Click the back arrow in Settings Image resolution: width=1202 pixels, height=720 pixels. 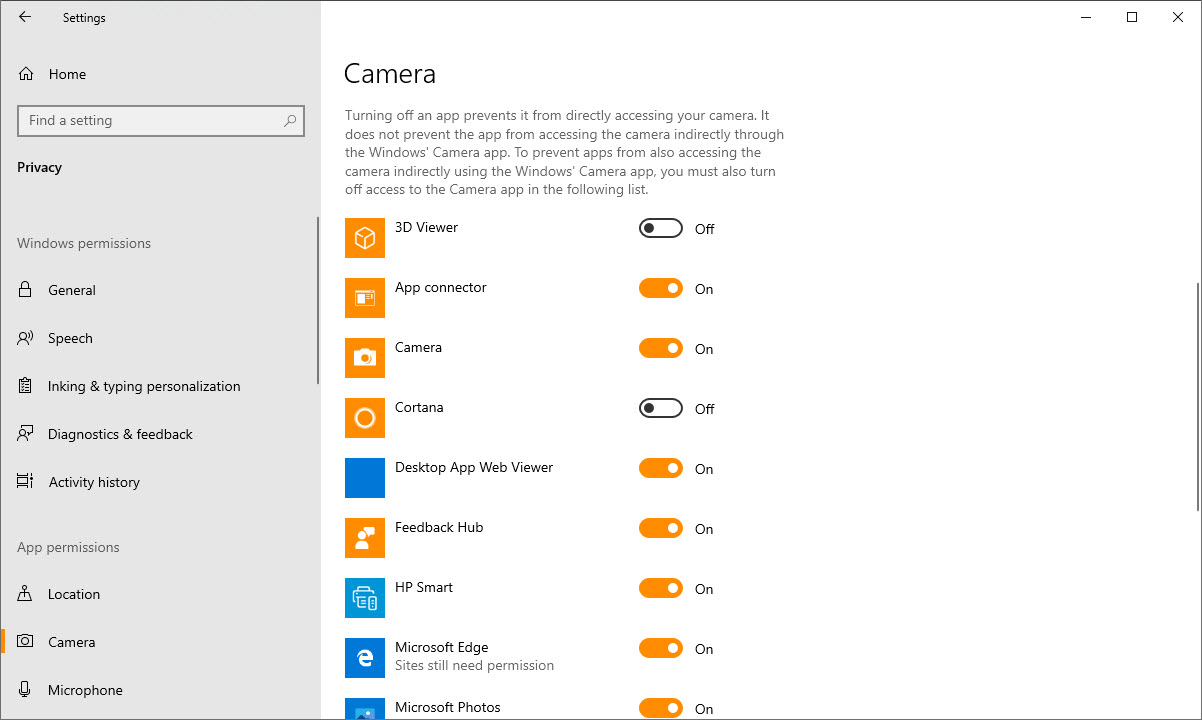25,17
